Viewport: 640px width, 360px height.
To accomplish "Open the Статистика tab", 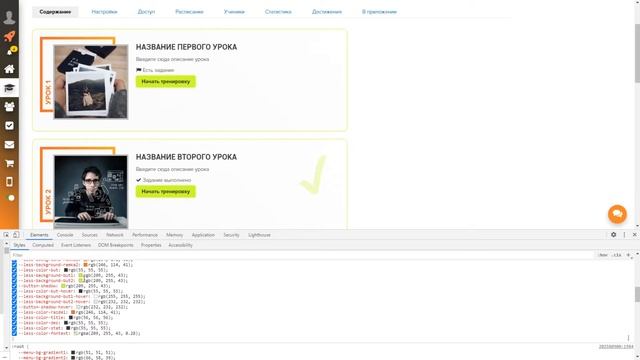I will (278, 12).
